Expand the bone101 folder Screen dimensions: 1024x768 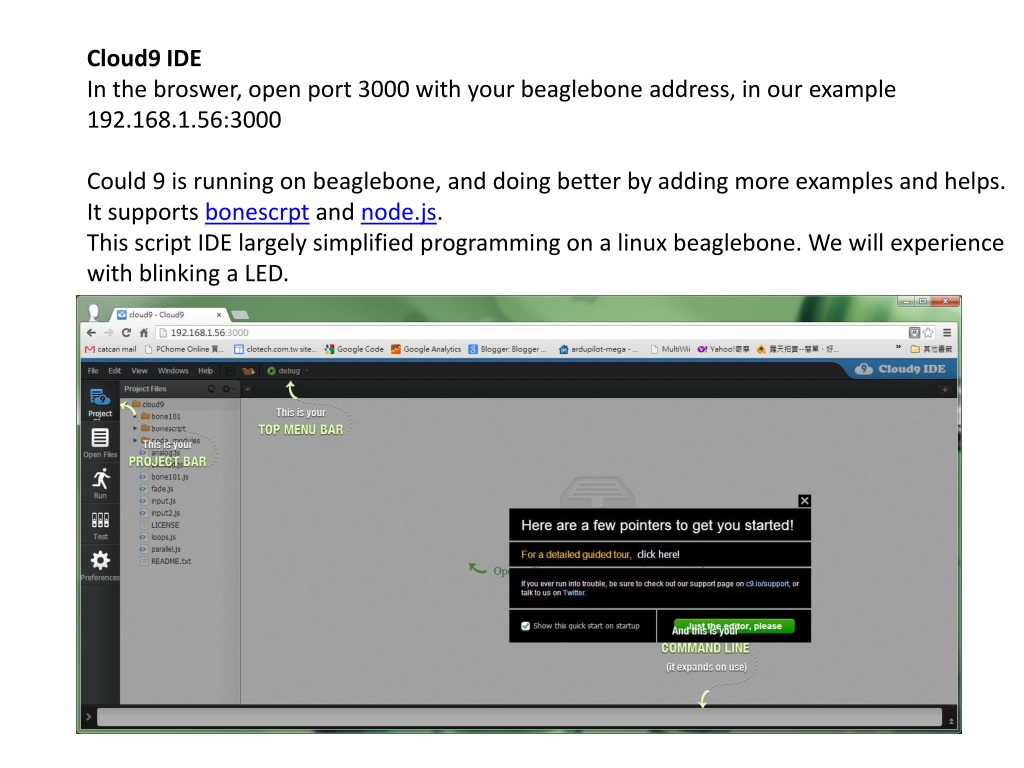[135, 417]
